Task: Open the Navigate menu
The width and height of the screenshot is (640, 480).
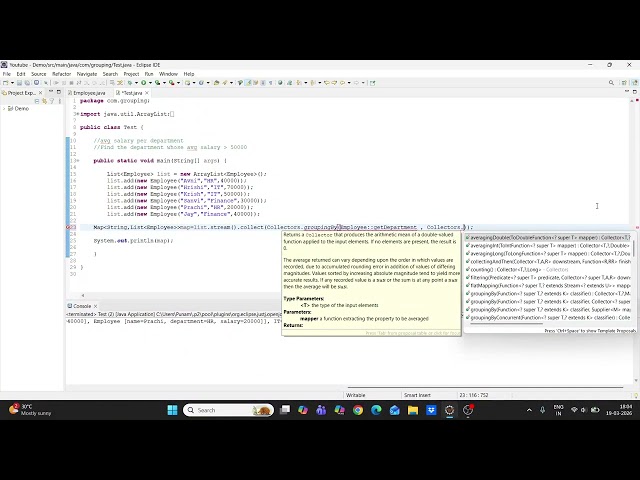Action: (87, 74)
